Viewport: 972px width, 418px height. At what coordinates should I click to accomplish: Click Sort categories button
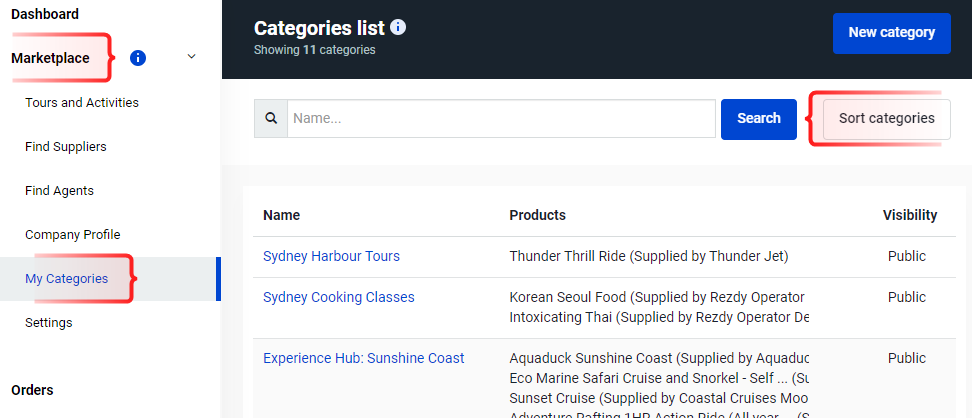point(886,118)
